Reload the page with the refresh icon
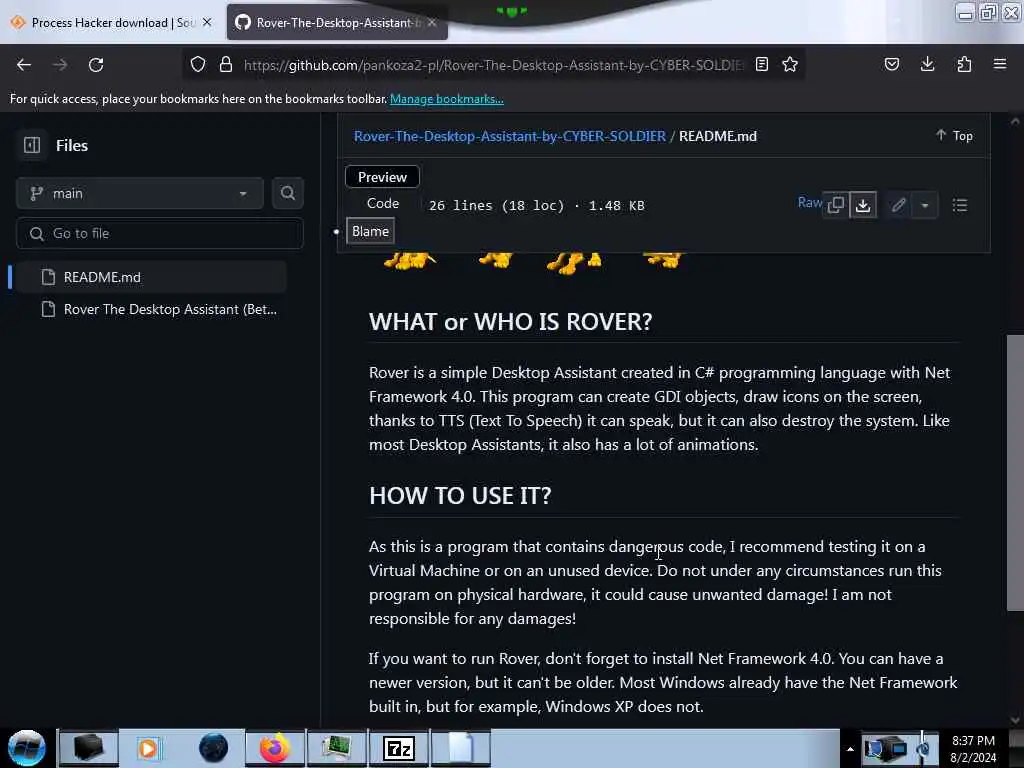Image resolution: width=1024 pixels, height=768 pixels. pos(96,65)
